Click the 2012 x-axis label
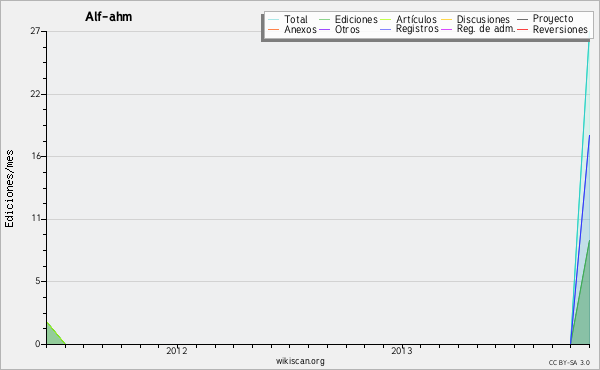The image size is (600, 370). point(177,351)
